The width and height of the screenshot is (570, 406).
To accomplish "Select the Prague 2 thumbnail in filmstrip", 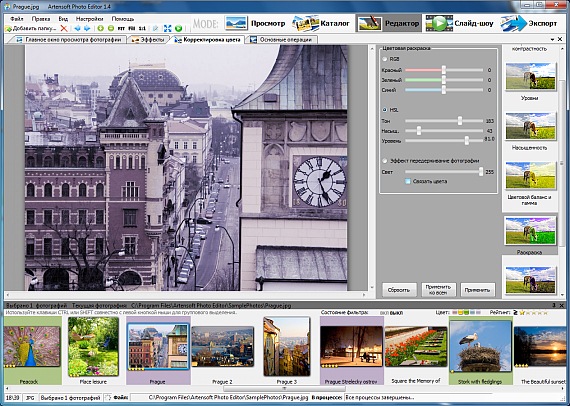I will click(x=222, y=346).
